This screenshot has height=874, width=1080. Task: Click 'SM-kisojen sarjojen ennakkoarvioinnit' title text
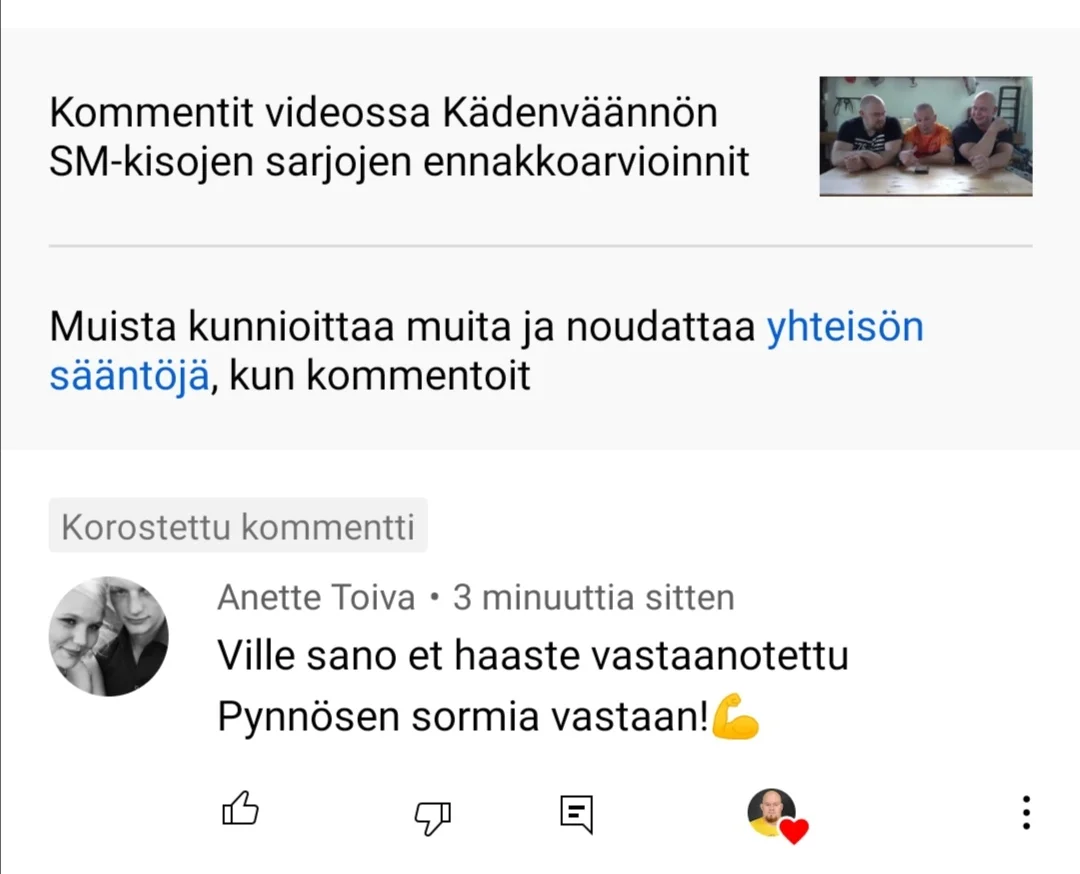point(399,162)
